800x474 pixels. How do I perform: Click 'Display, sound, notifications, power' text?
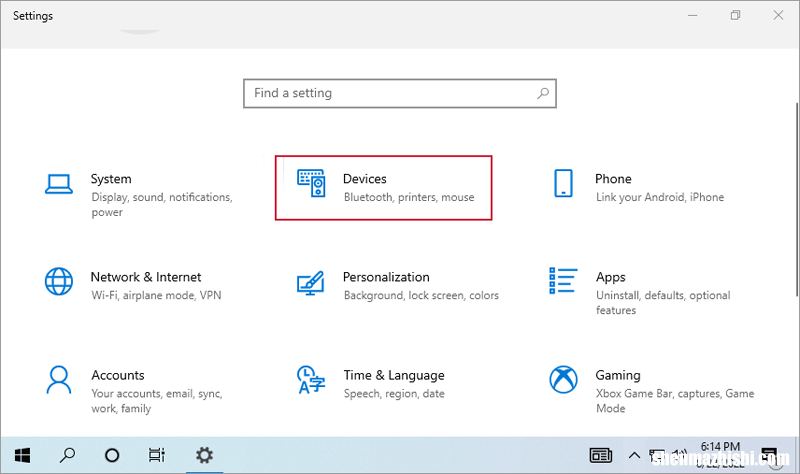coord(162,205)
